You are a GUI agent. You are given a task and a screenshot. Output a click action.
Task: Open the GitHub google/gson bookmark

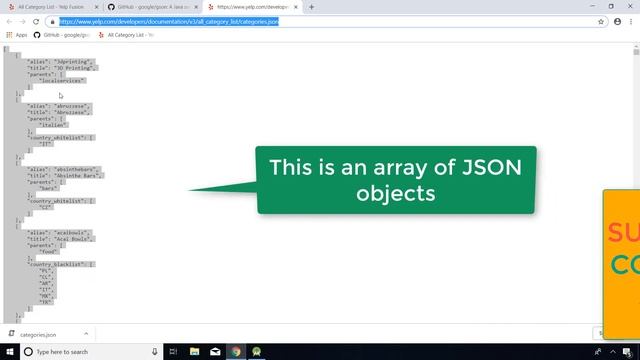pyautogui.click(x=61, y=35)
